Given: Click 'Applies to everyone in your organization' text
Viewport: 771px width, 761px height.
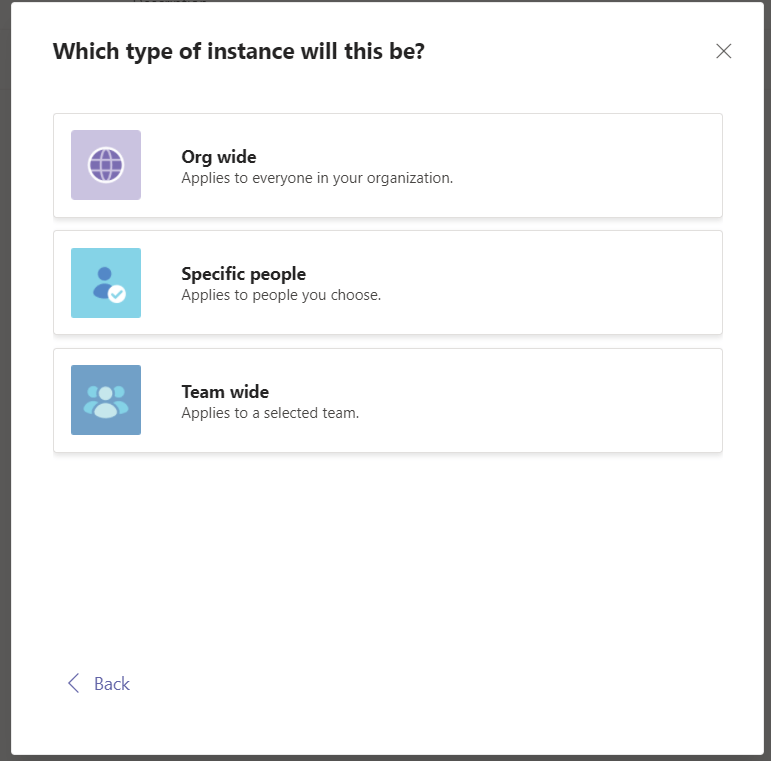Looking at the screenshot, I should click(x=317, y=178).
